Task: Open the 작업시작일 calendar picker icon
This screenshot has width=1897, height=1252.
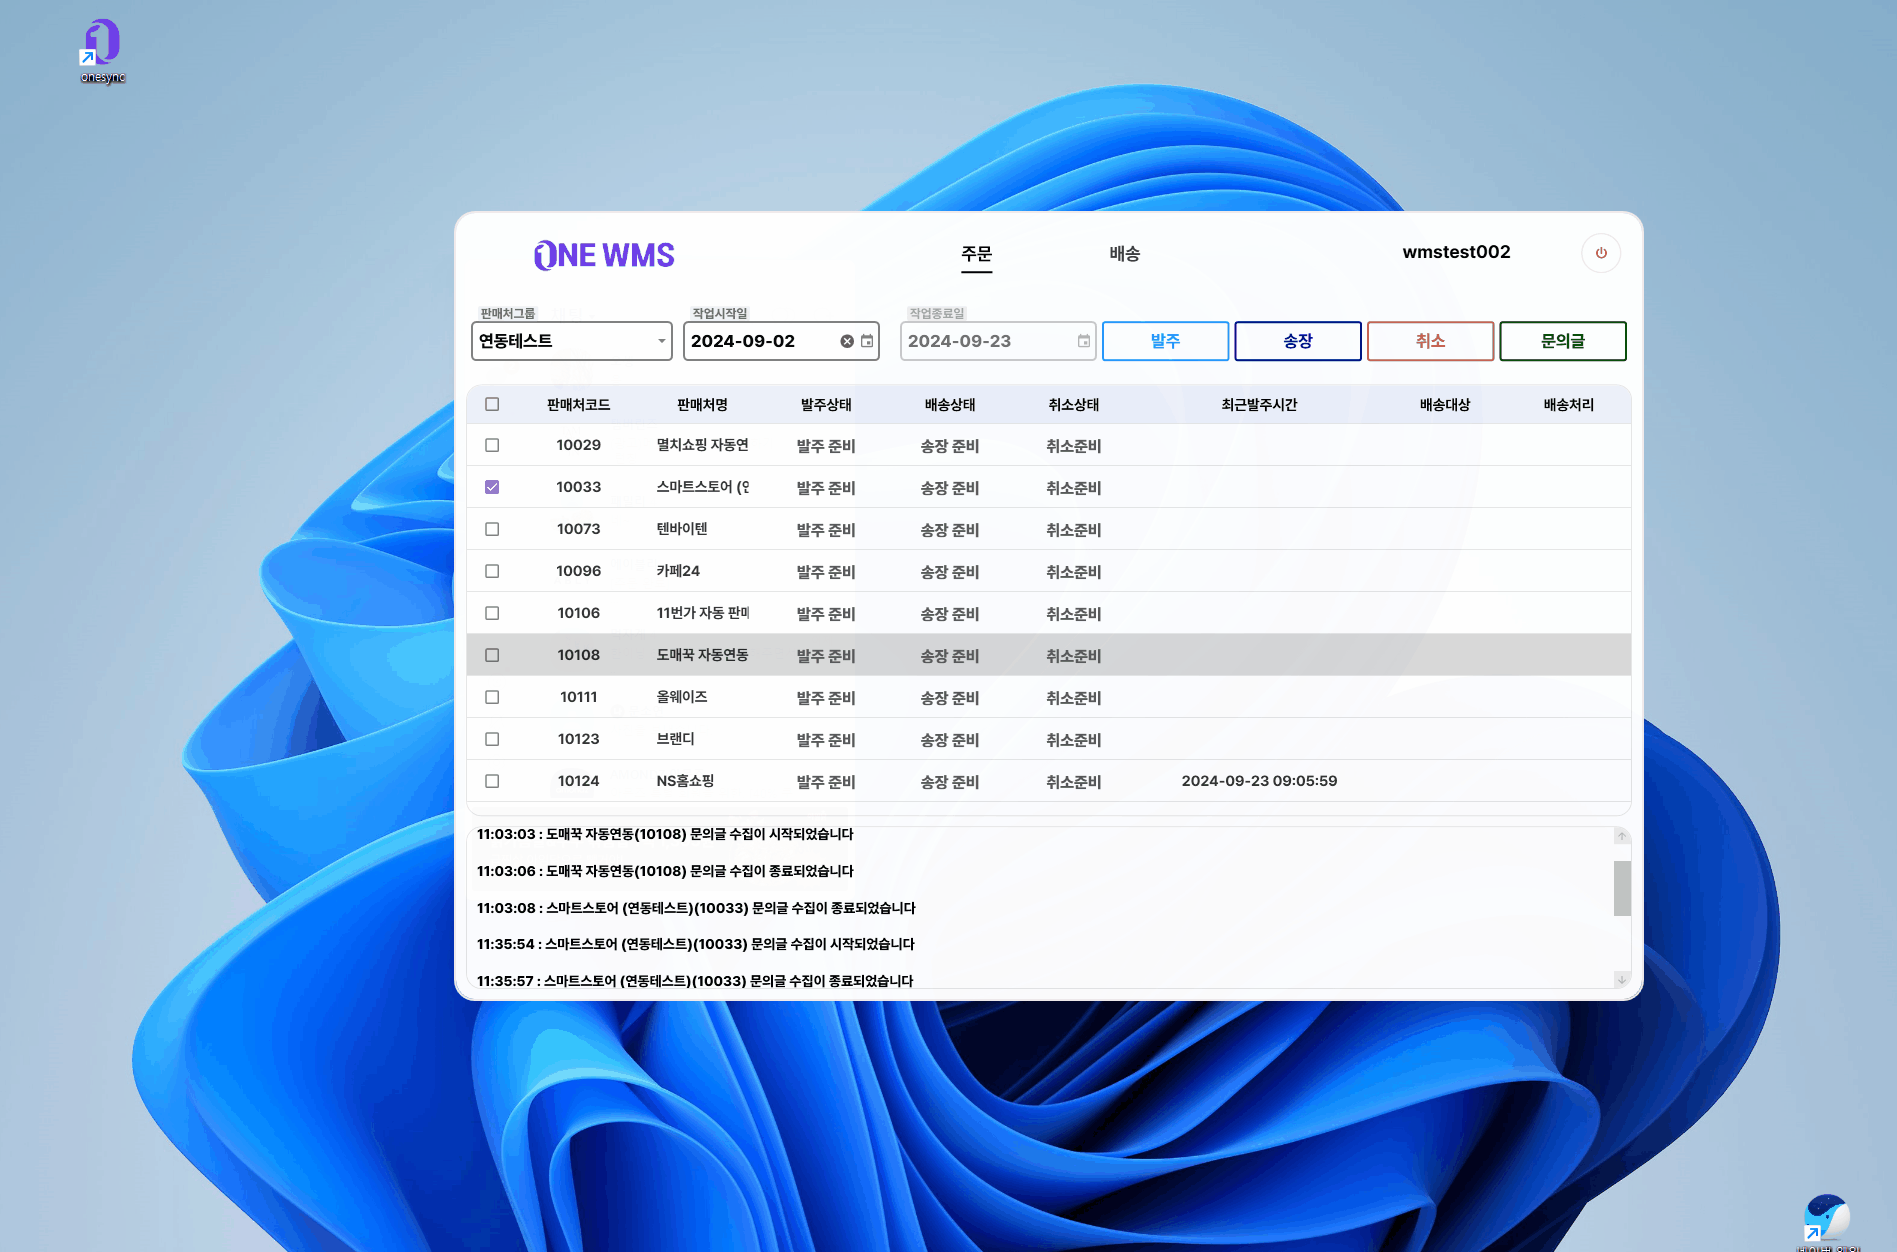Action: pyautogui.click(x=867, y=341)
